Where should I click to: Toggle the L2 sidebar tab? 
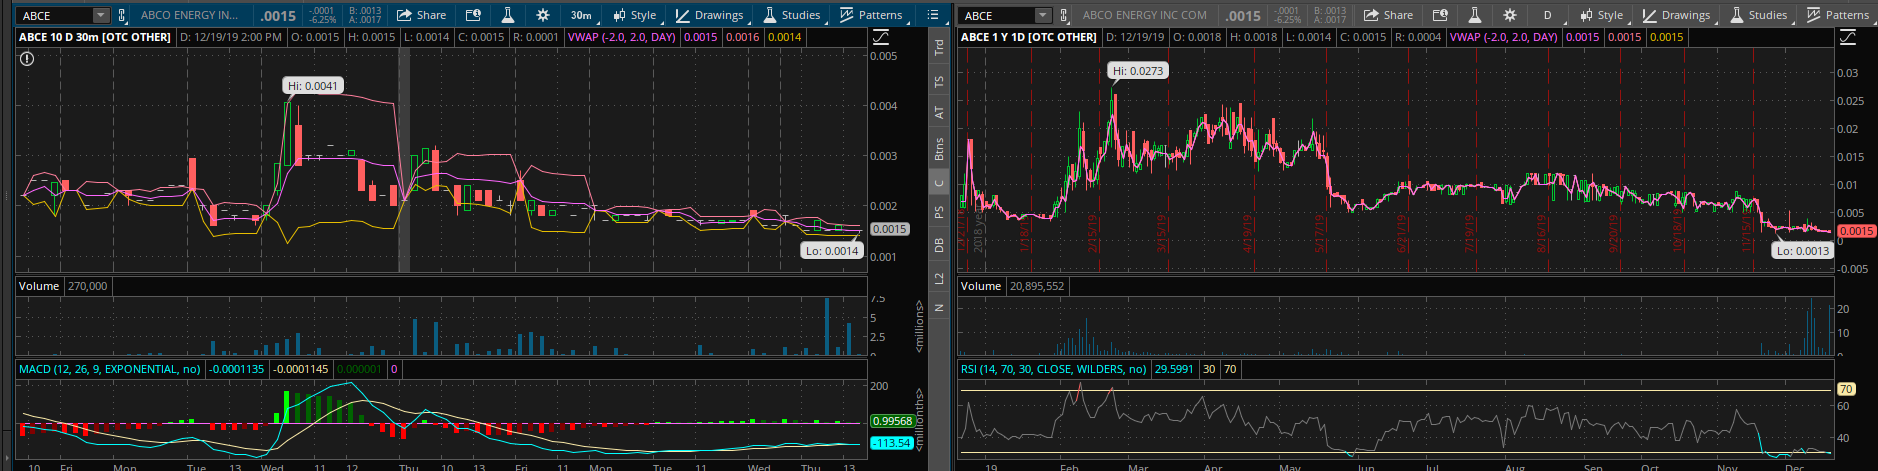coord(939,278)
